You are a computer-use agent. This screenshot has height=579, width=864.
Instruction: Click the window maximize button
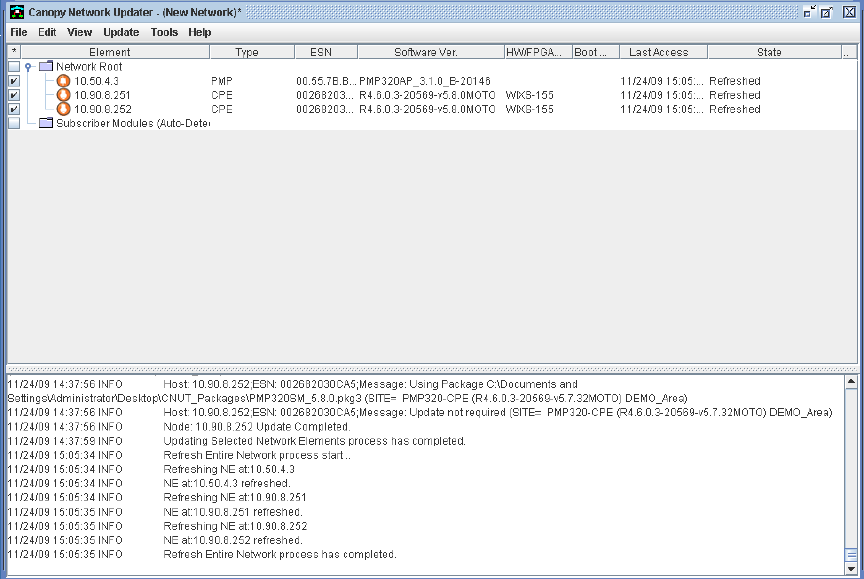827,12
